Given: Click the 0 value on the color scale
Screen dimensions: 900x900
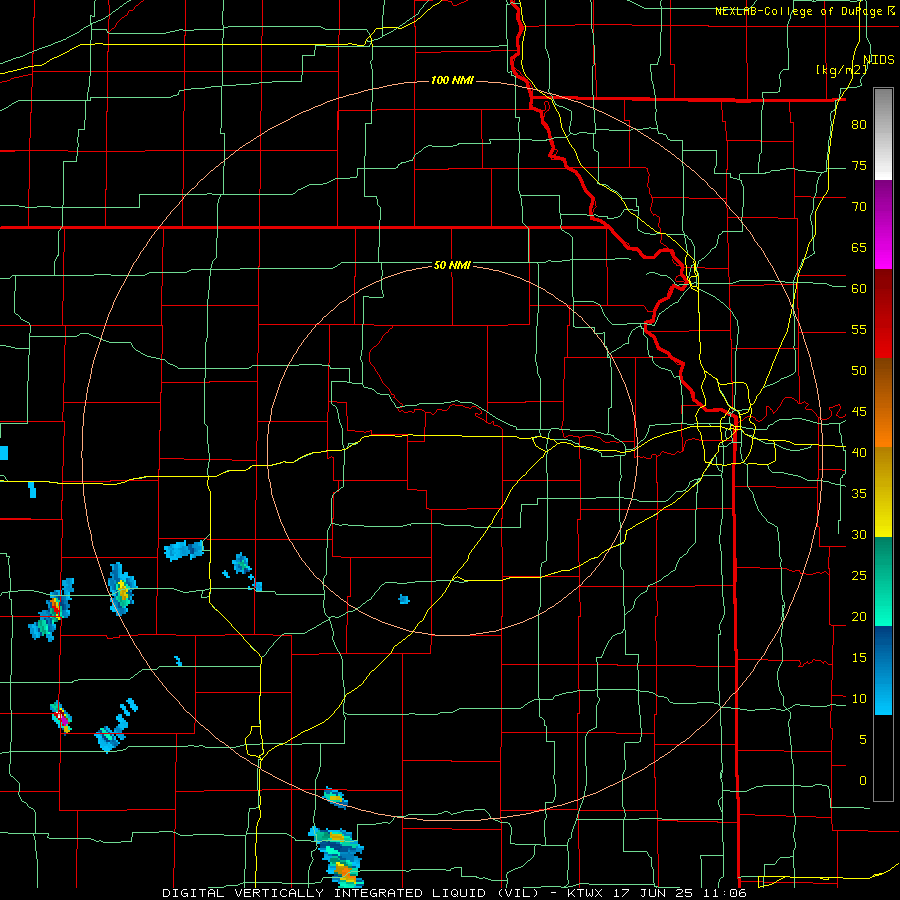Looking at the screenshot, I should tap(862, 781).
